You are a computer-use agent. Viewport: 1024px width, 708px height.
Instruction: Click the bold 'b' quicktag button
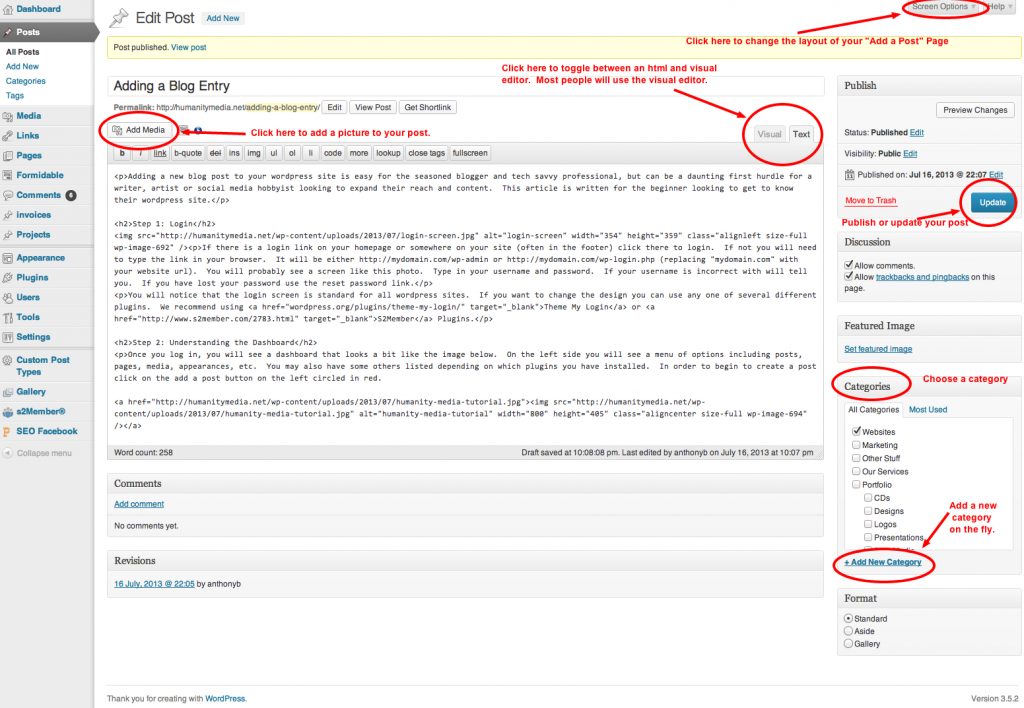pos(122,153)
